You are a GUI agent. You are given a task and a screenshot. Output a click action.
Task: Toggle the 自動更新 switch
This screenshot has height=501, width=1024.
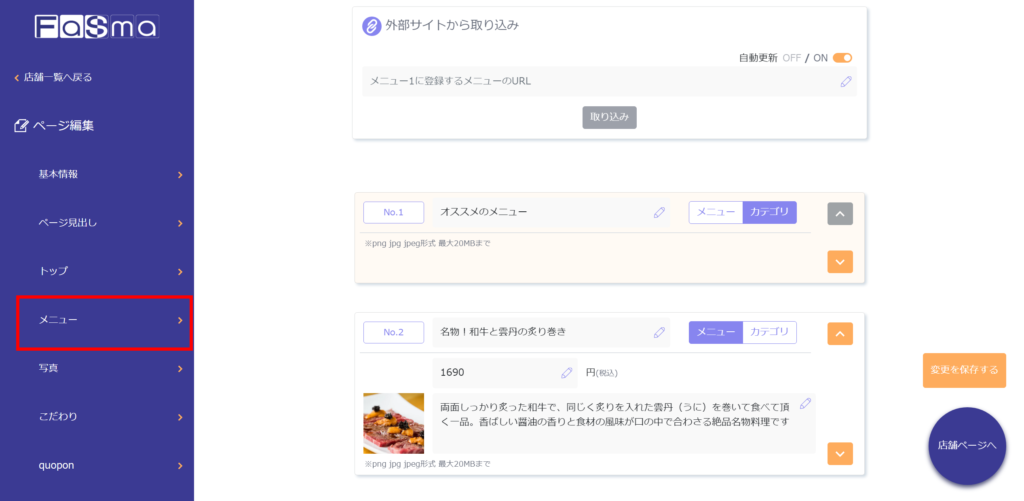(x=842, y=58)
